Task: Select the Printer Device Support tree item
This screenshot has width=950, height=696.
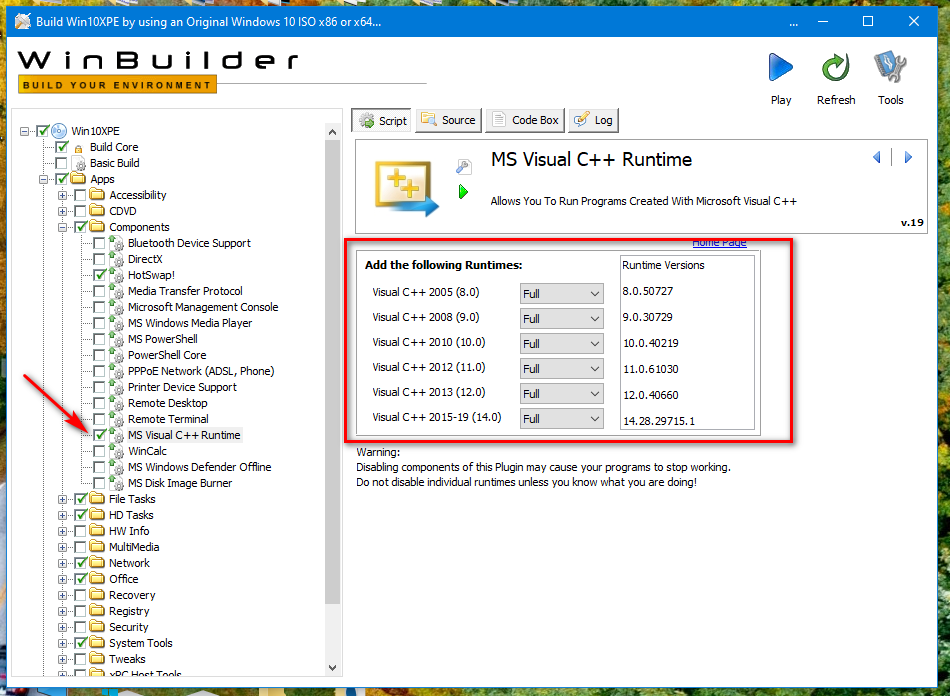Action: point(182,387)
